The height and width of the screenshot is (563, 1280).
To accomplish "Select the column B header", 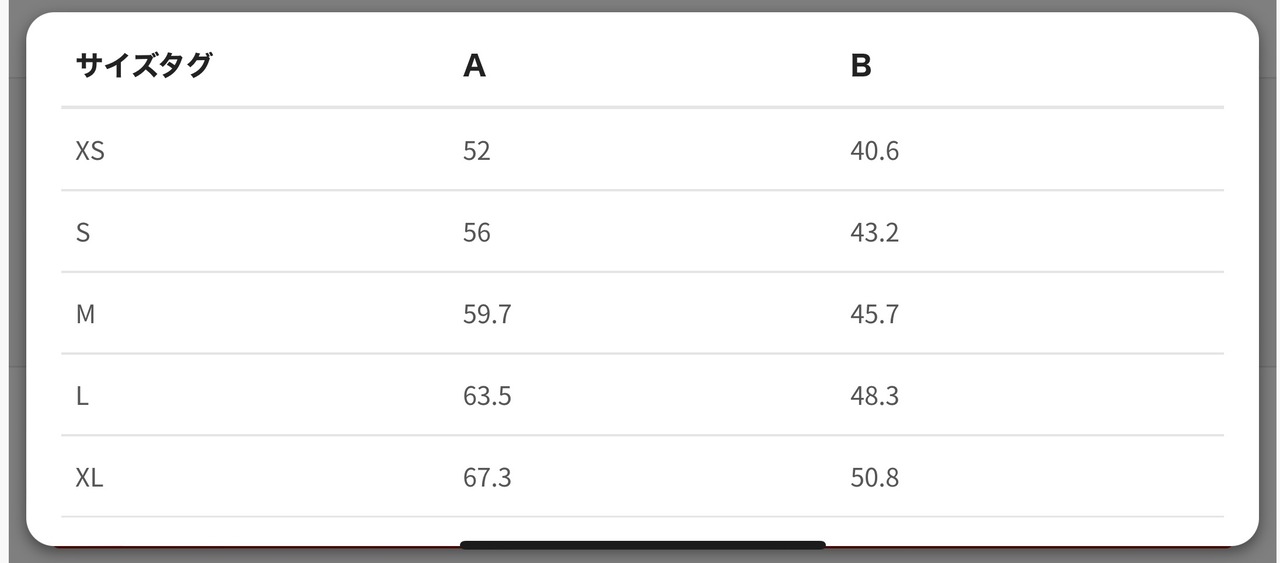I will pos(861,66).
